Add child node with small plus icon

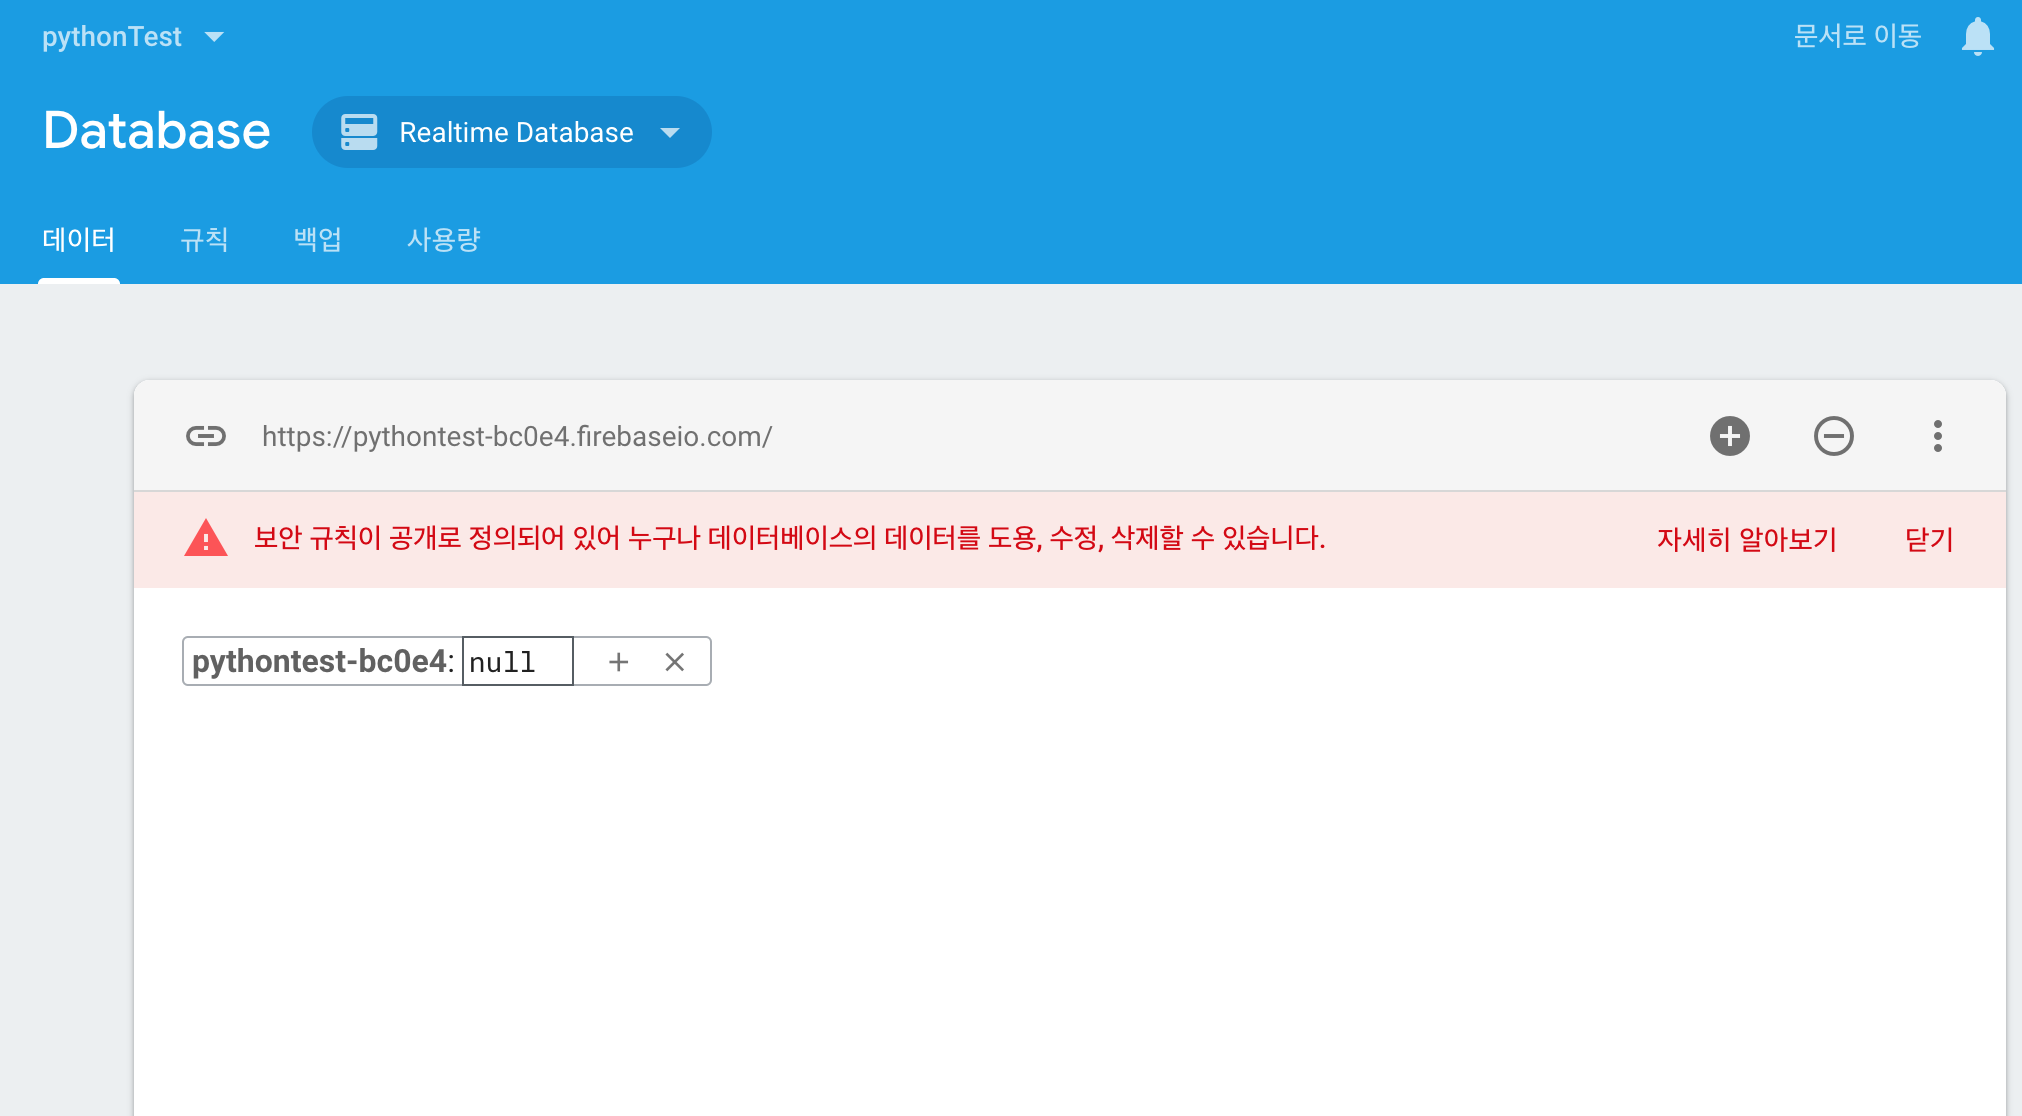(x=618, y=662)
